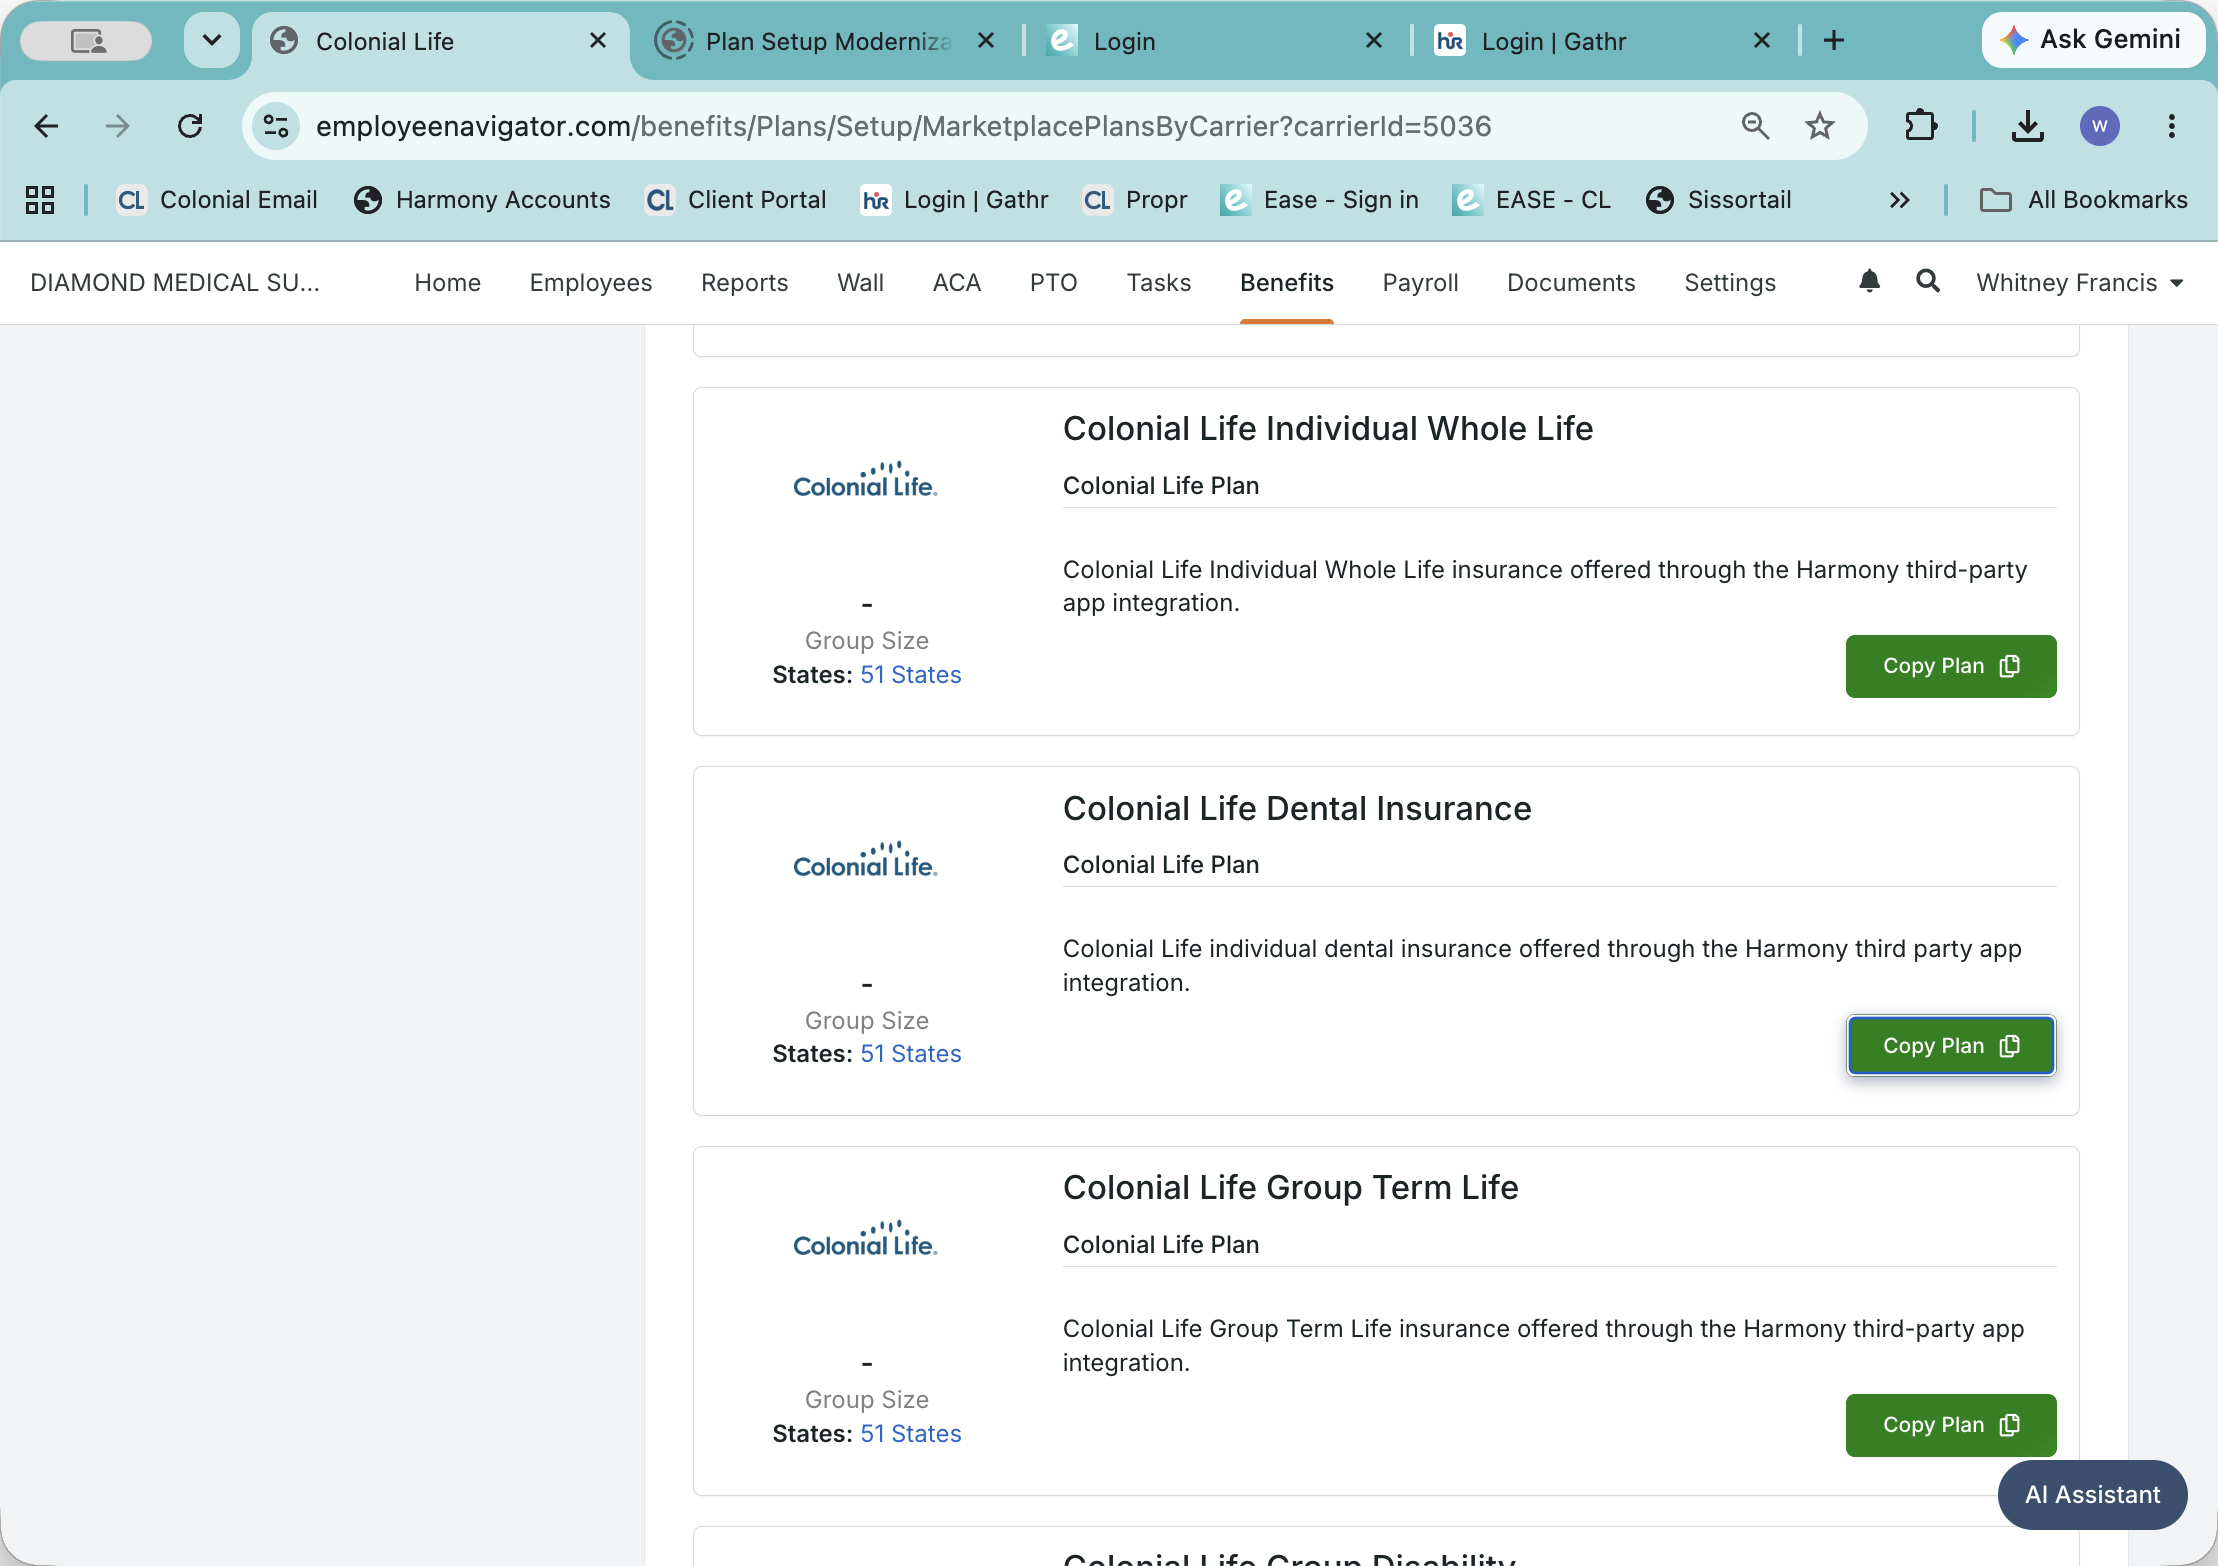Open the Reports menu

(x=745, y=283)
